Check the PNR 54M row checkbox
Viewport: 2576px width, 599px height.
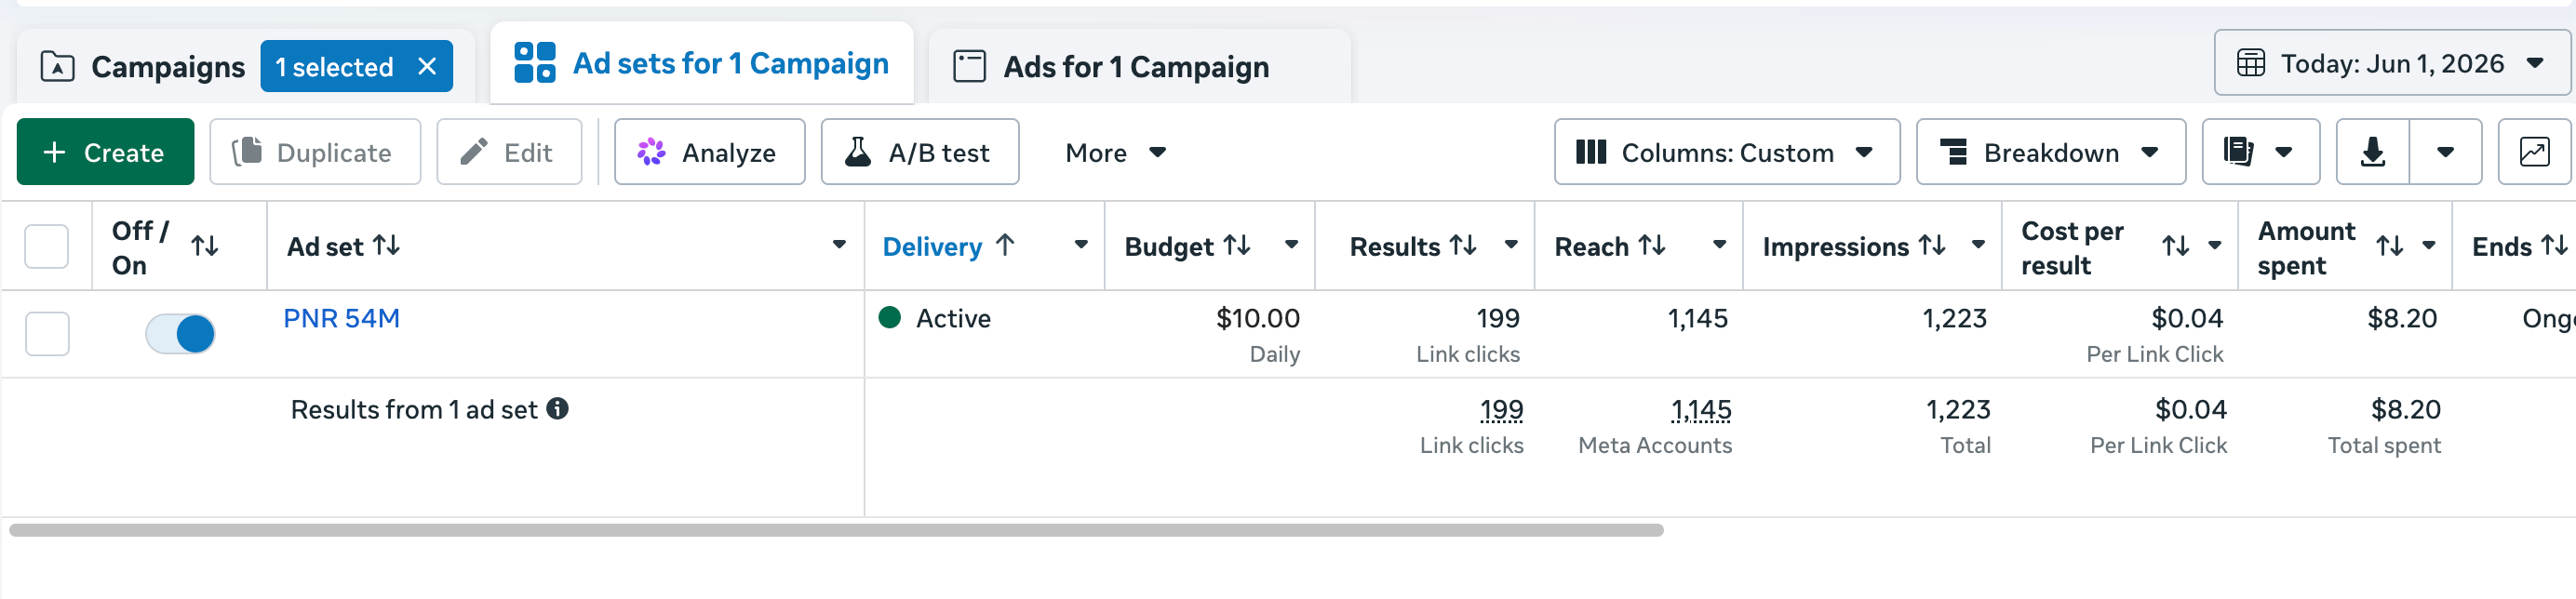coord(47,334)
